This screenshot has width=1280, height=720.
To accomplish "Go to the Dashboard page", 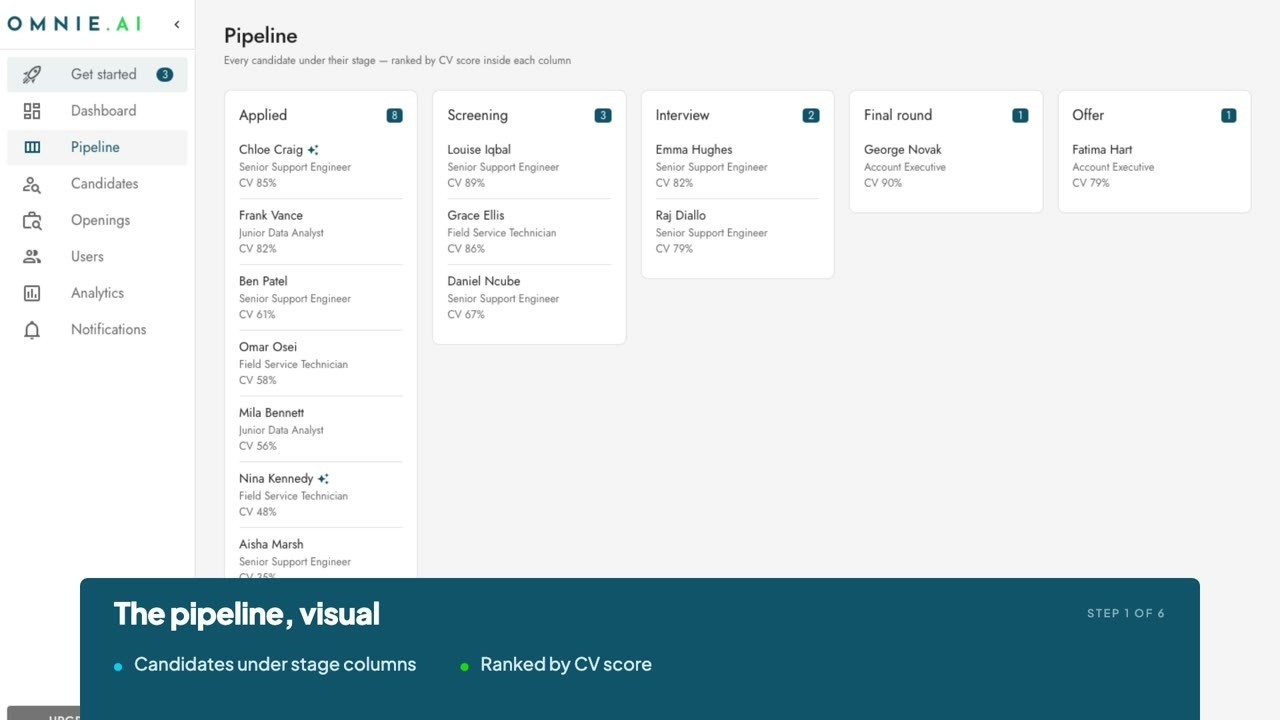I will click(97, 111).
